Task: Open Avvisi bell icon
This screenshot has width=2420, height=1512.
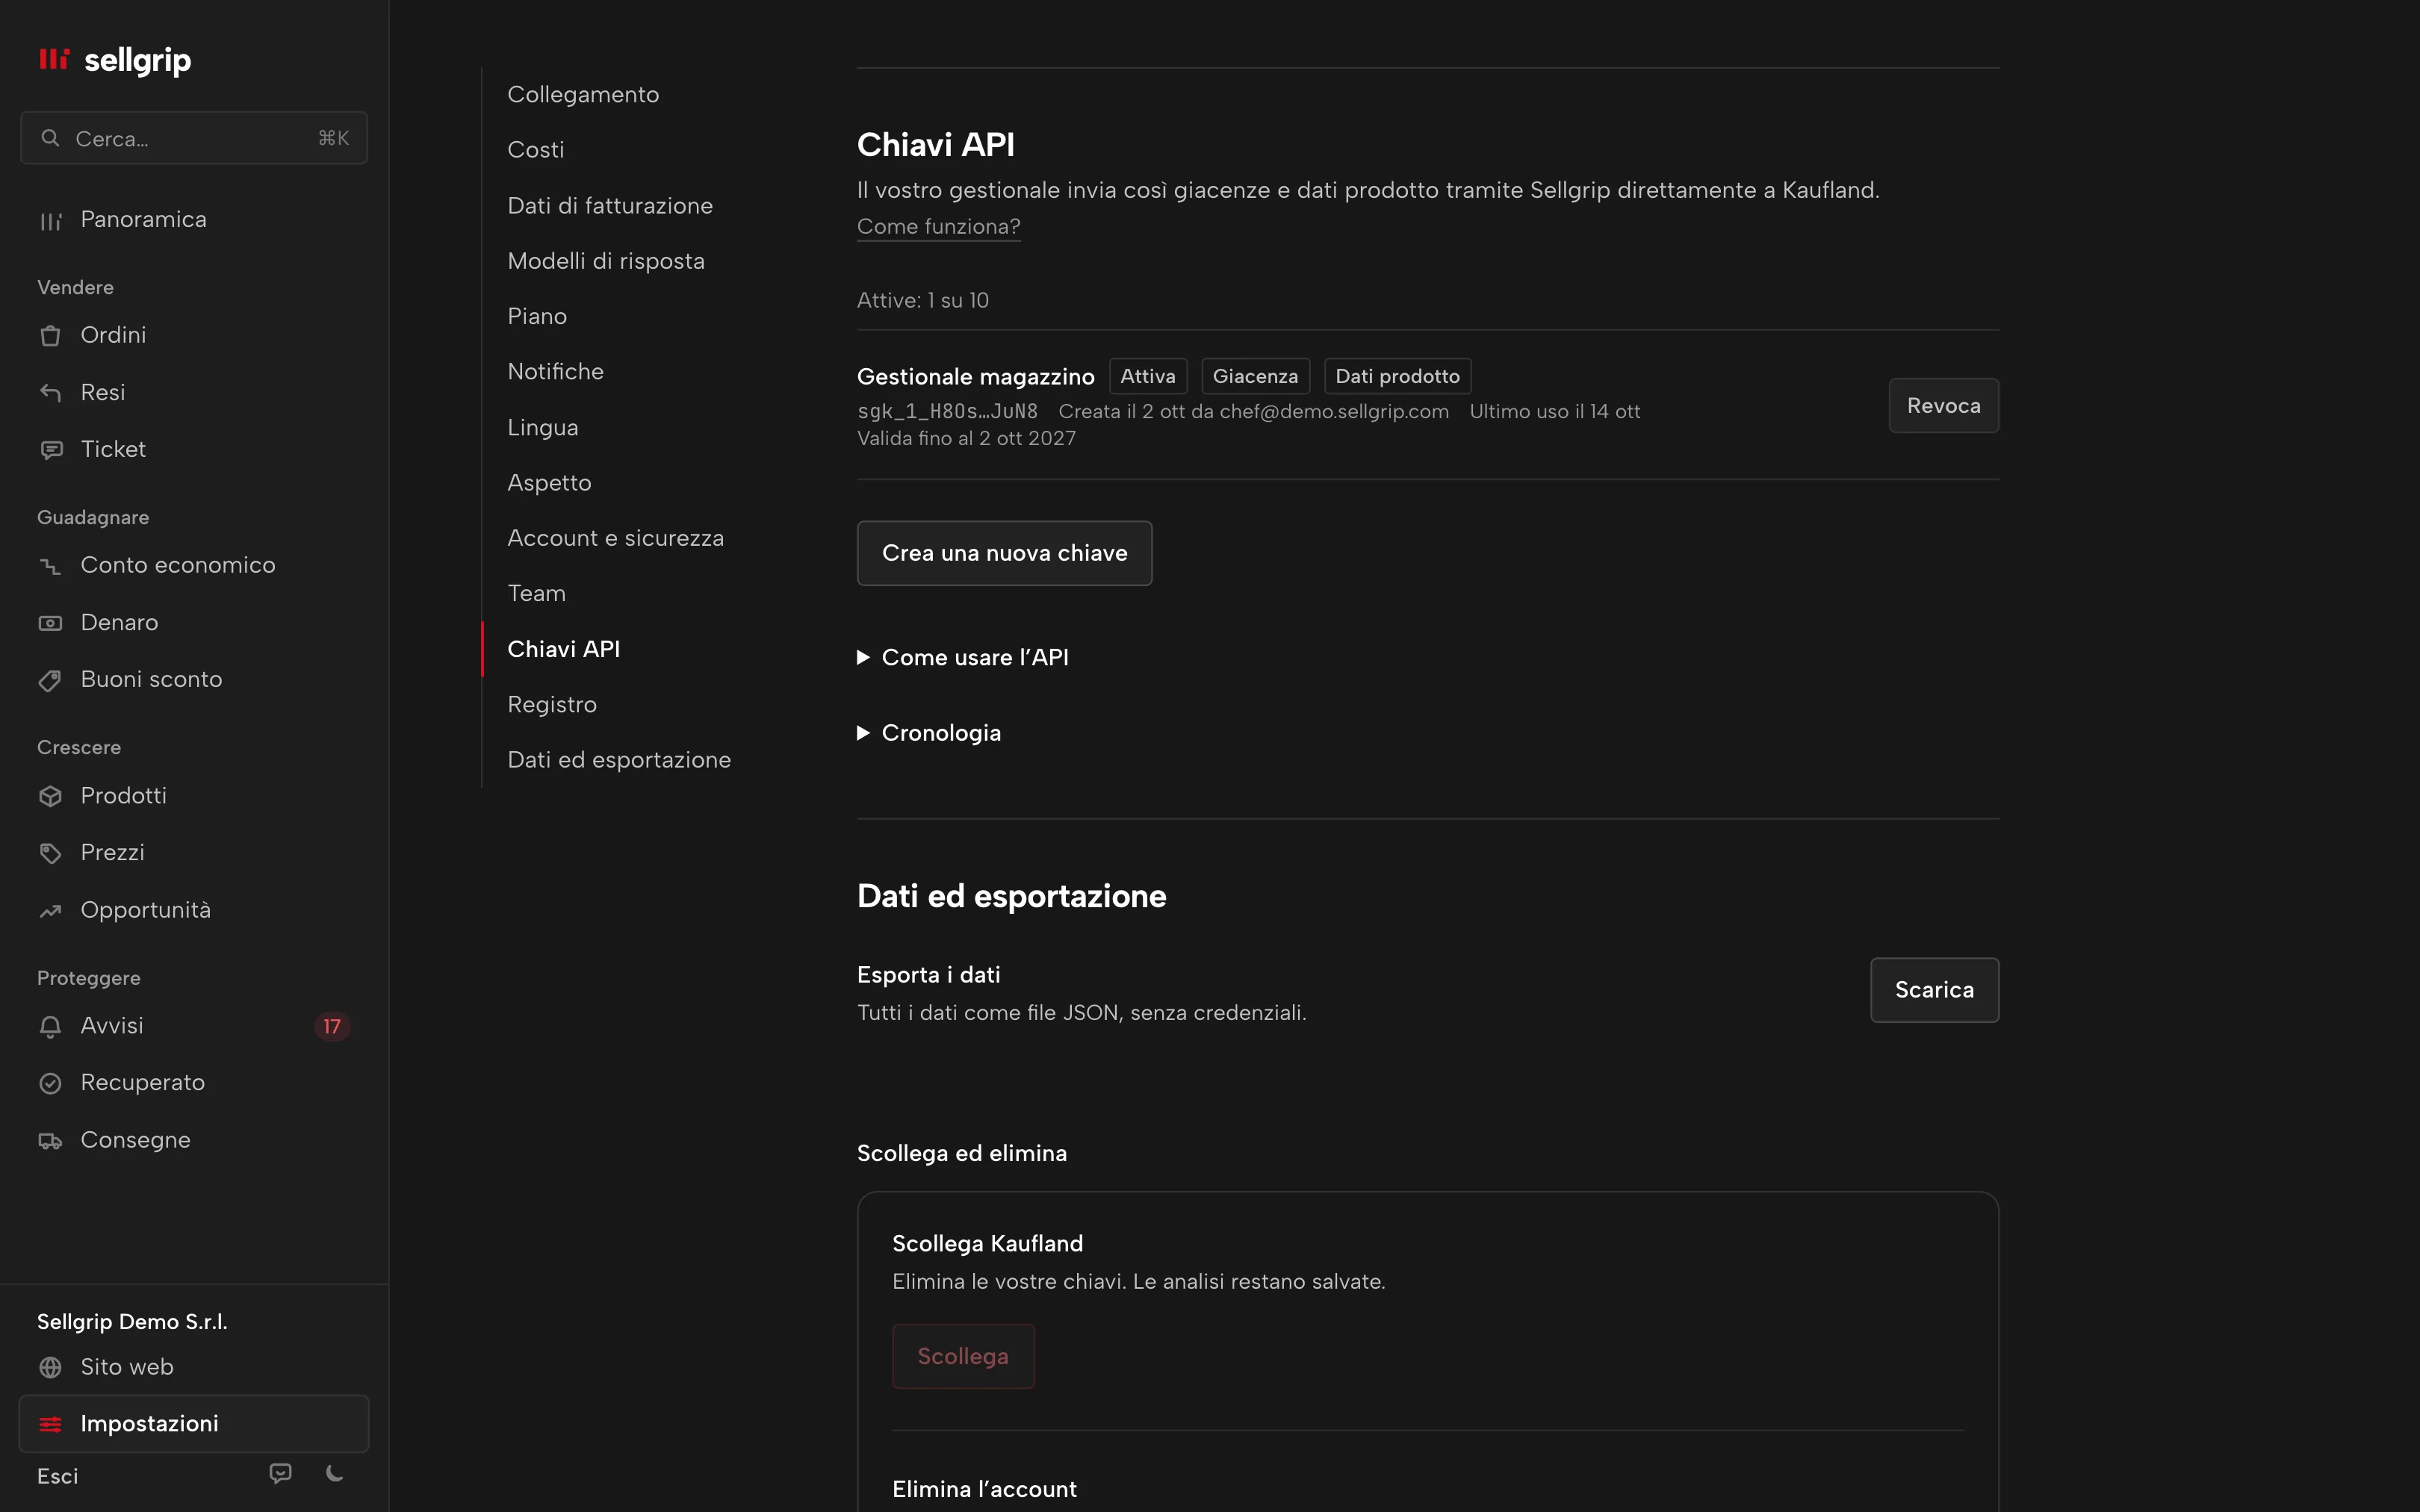Action: pos(50,1026)
